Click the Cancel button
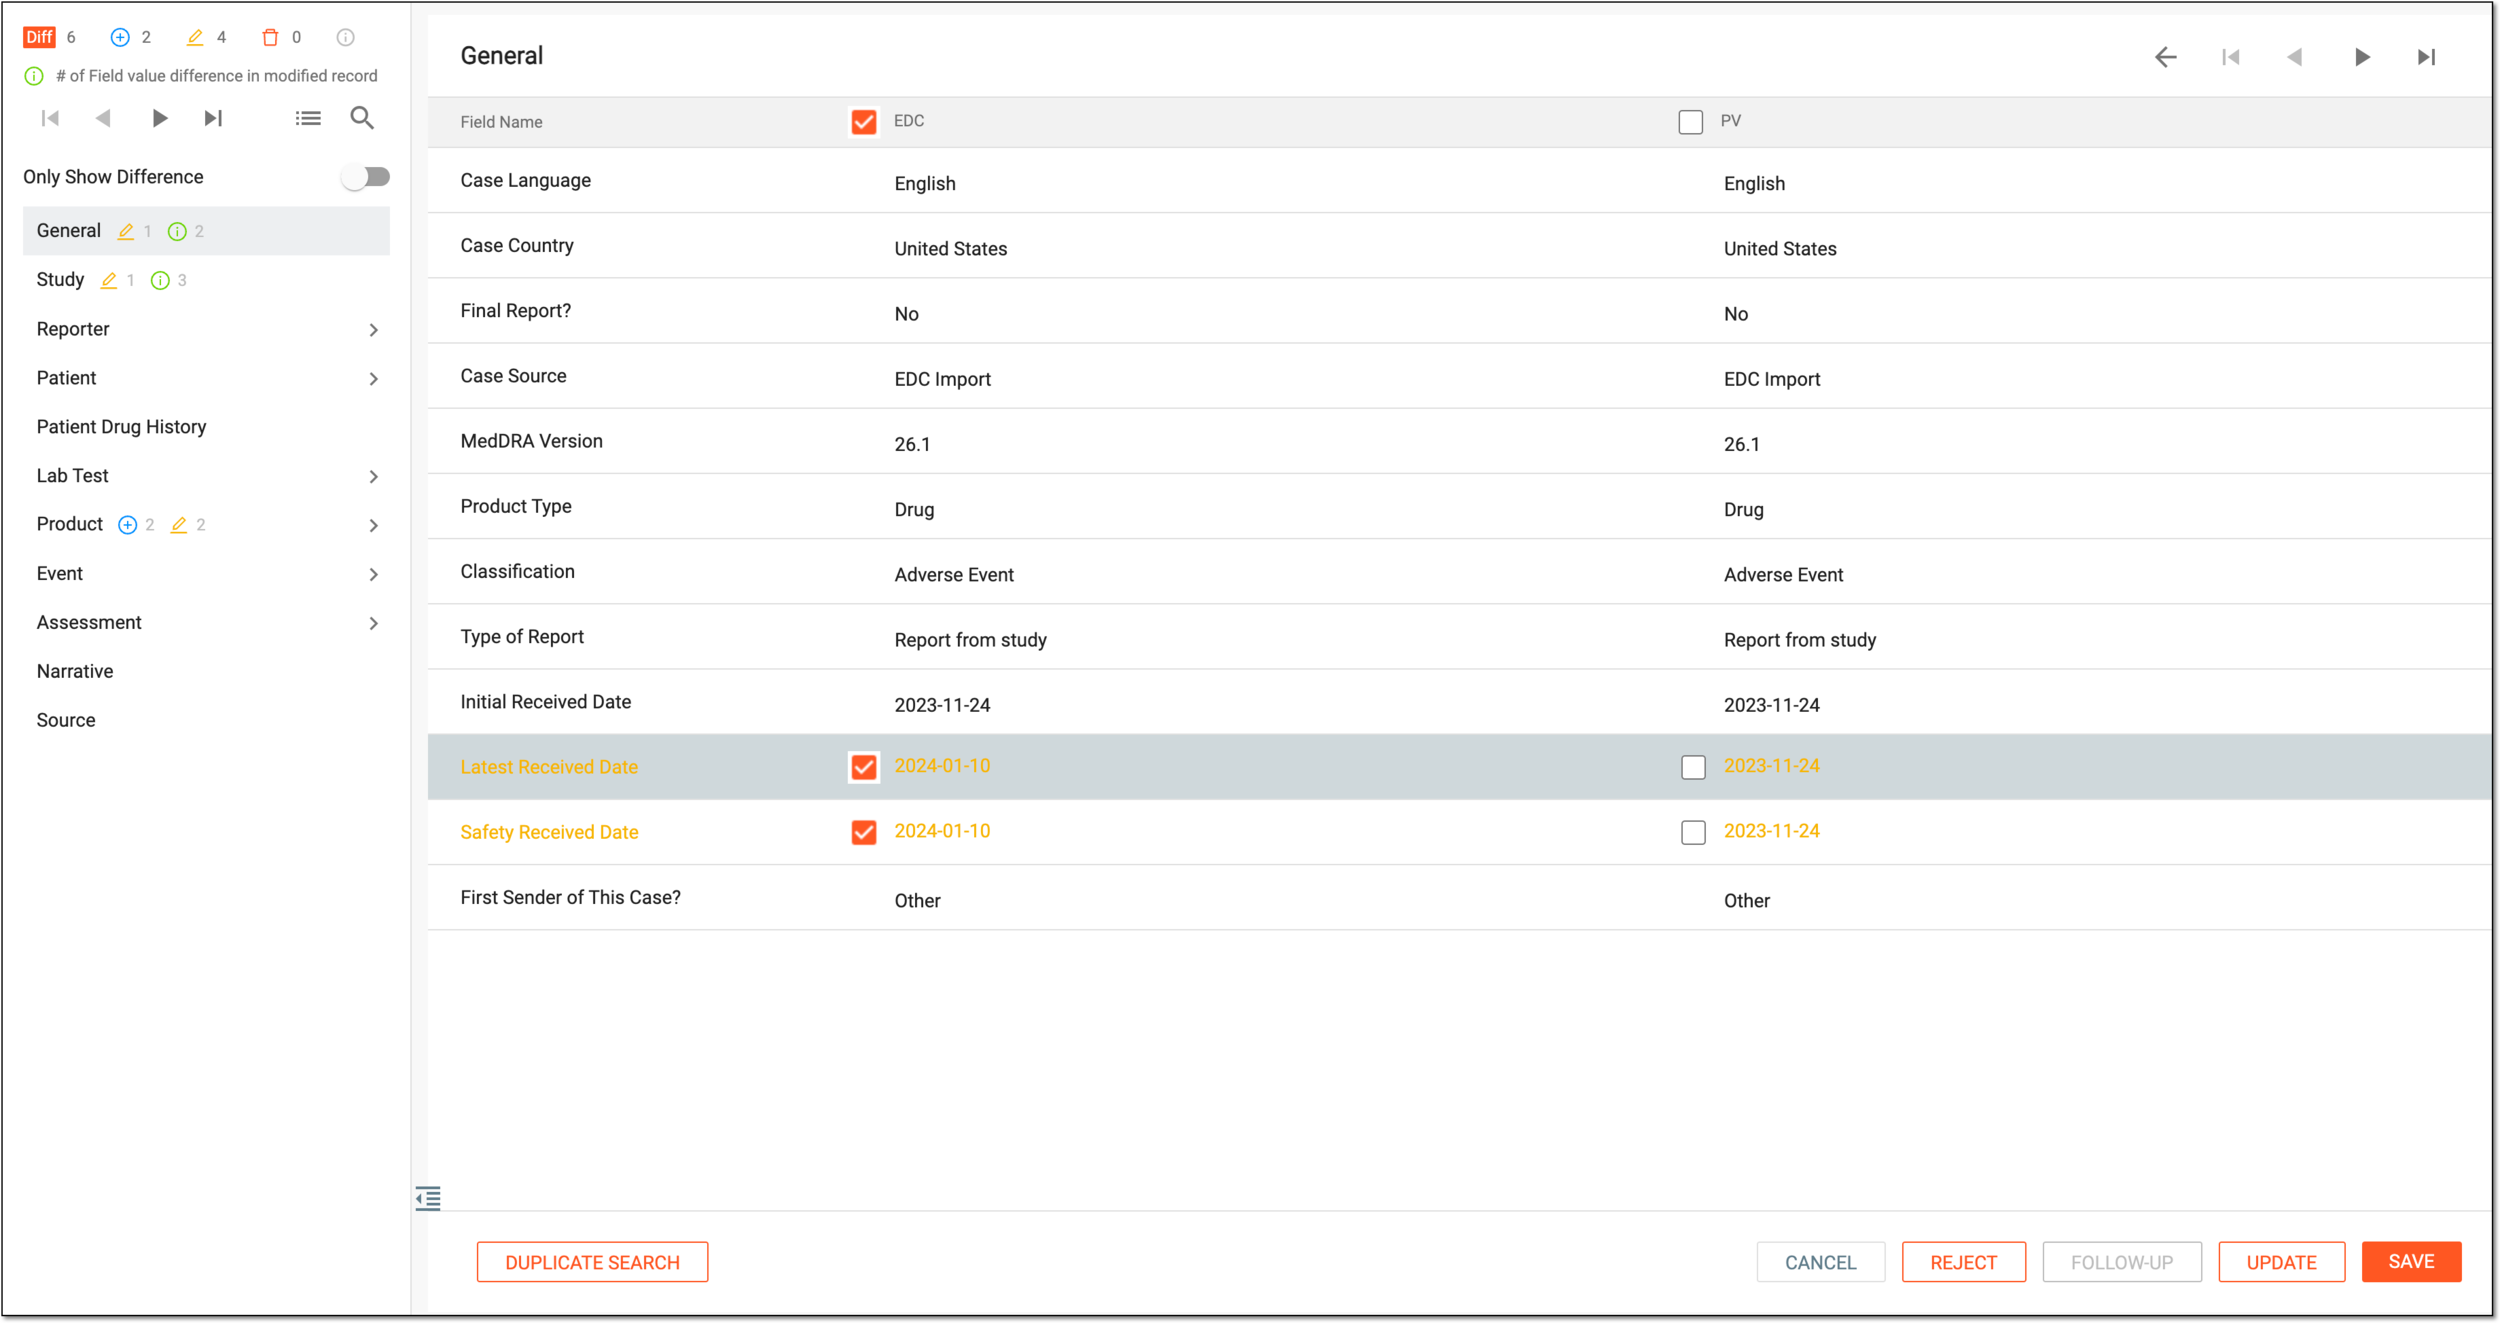The height and width of the screenshot is (1323, 2500). click(1820, 1262)
